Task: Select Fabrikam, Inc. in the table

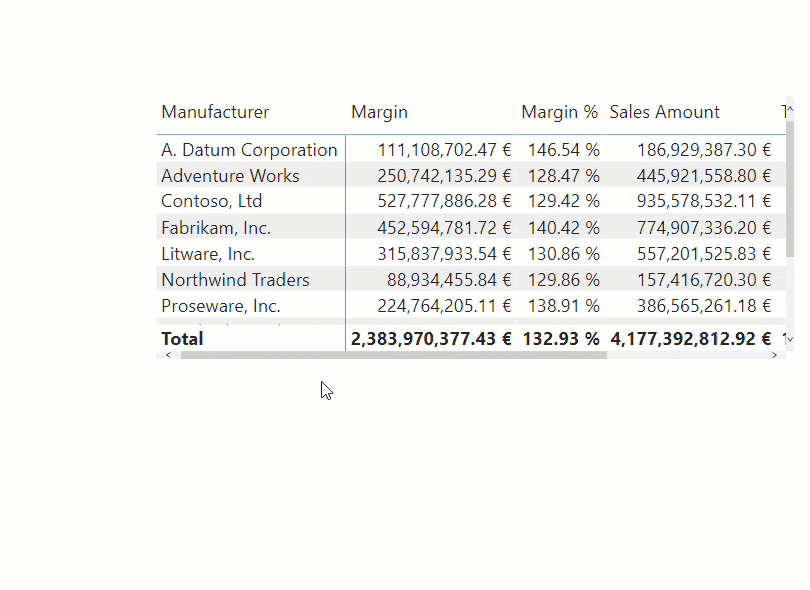Action: tap(216, 228)
